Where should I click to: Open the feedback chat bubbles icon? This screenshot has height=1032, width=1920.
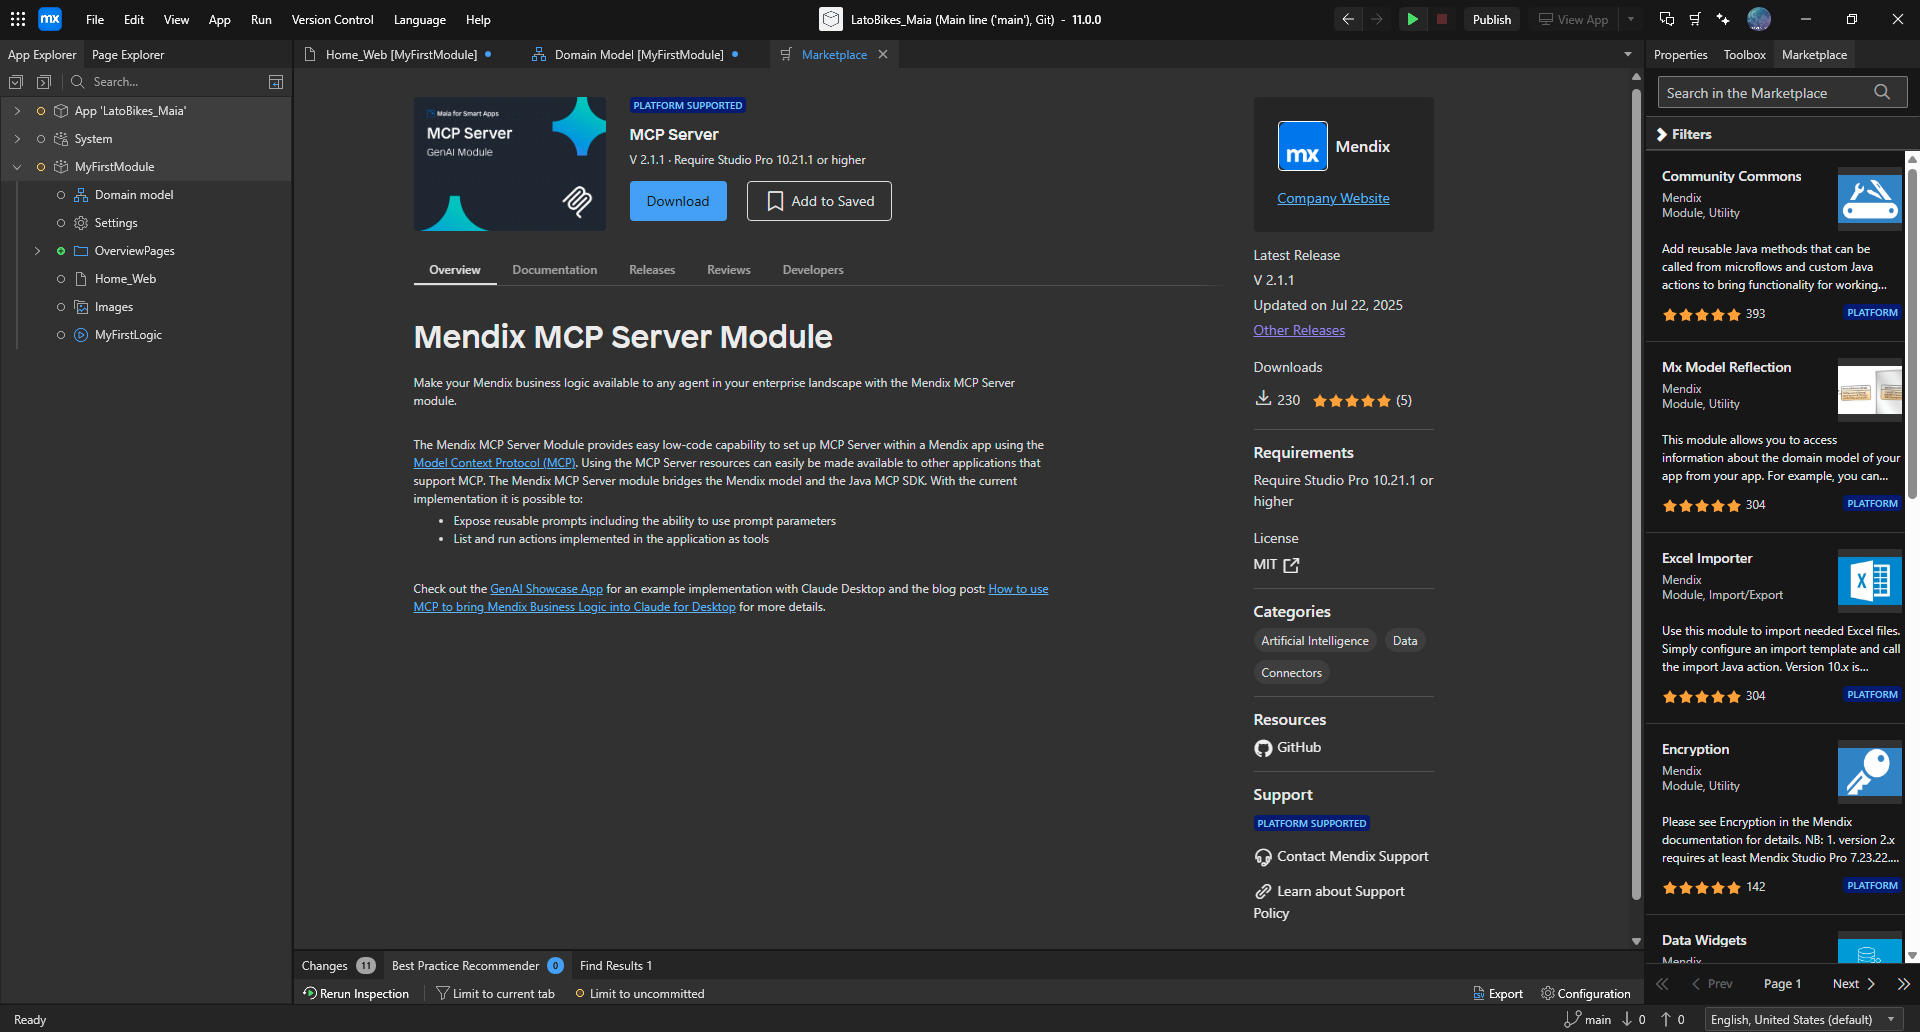(1667, 19)
